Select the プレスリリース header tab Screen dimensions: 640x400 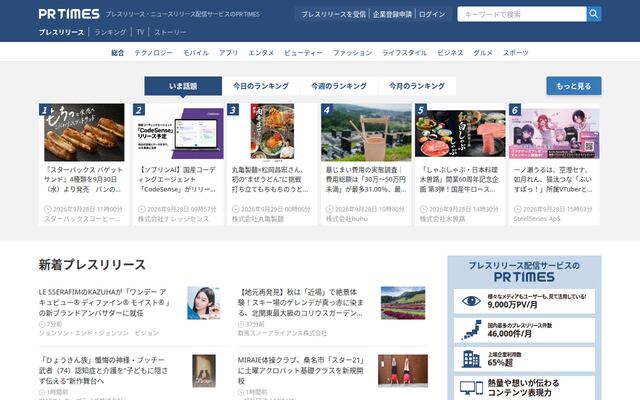[x=61, y=32]
